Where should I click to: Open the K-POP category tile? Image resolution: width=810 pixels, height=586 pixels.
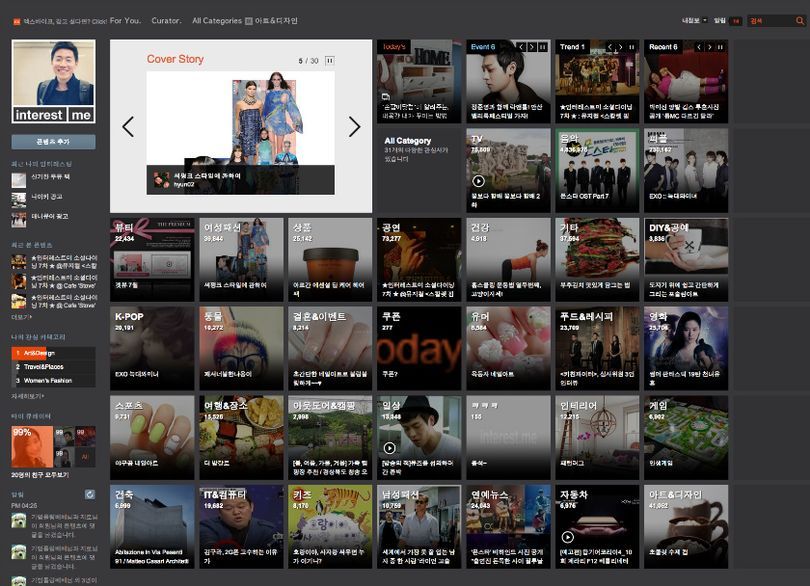click(x=152, y=348)
